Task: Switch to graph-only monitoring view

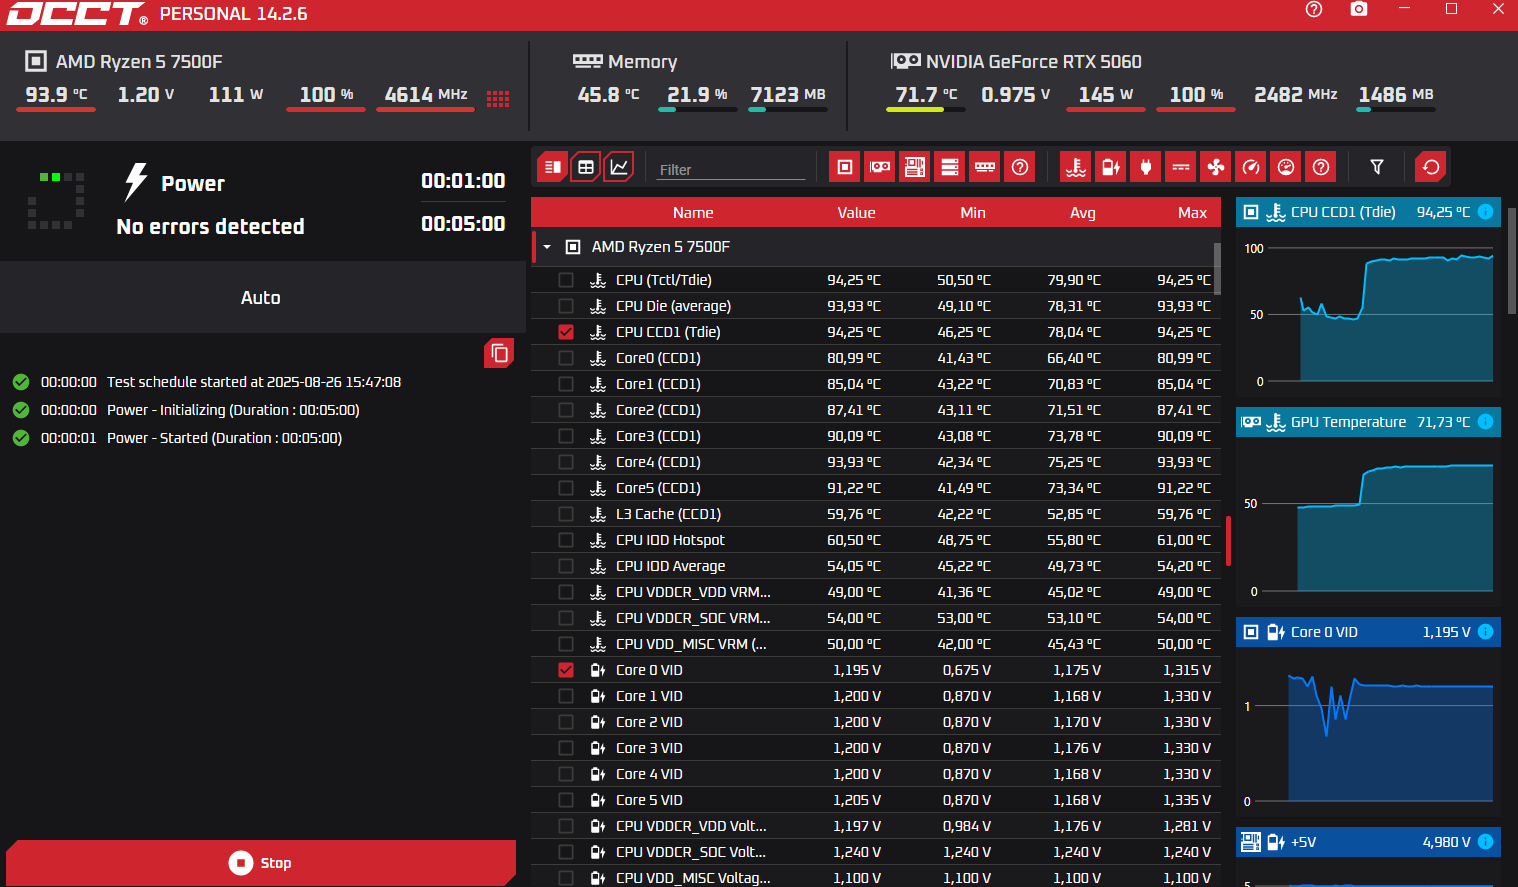Action: [620, 167]
